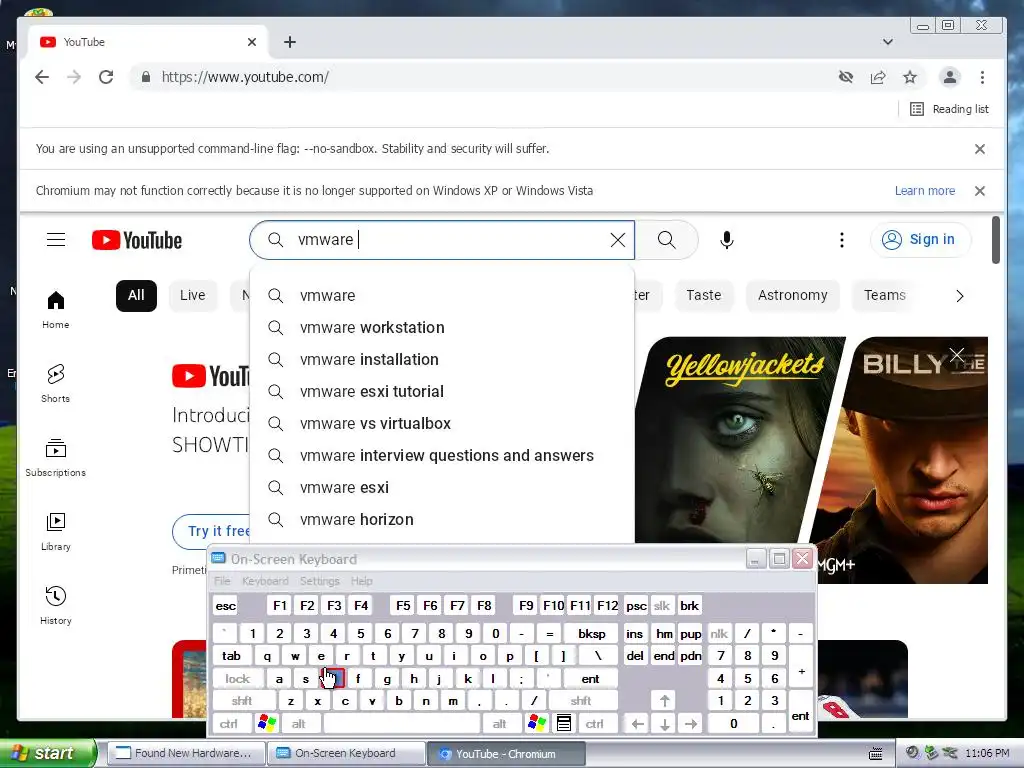Dismiss the no-sandbox warning bar
Viewport: 1024px width, 768px height.
(980, 149)
